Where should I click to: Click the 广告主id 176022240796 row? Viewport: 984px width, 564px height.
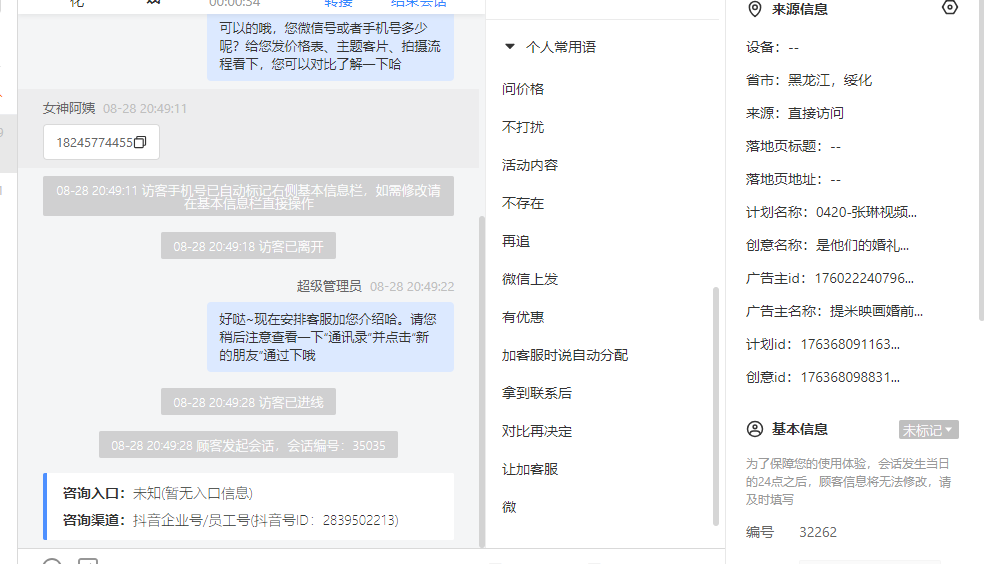click(830, 279)
